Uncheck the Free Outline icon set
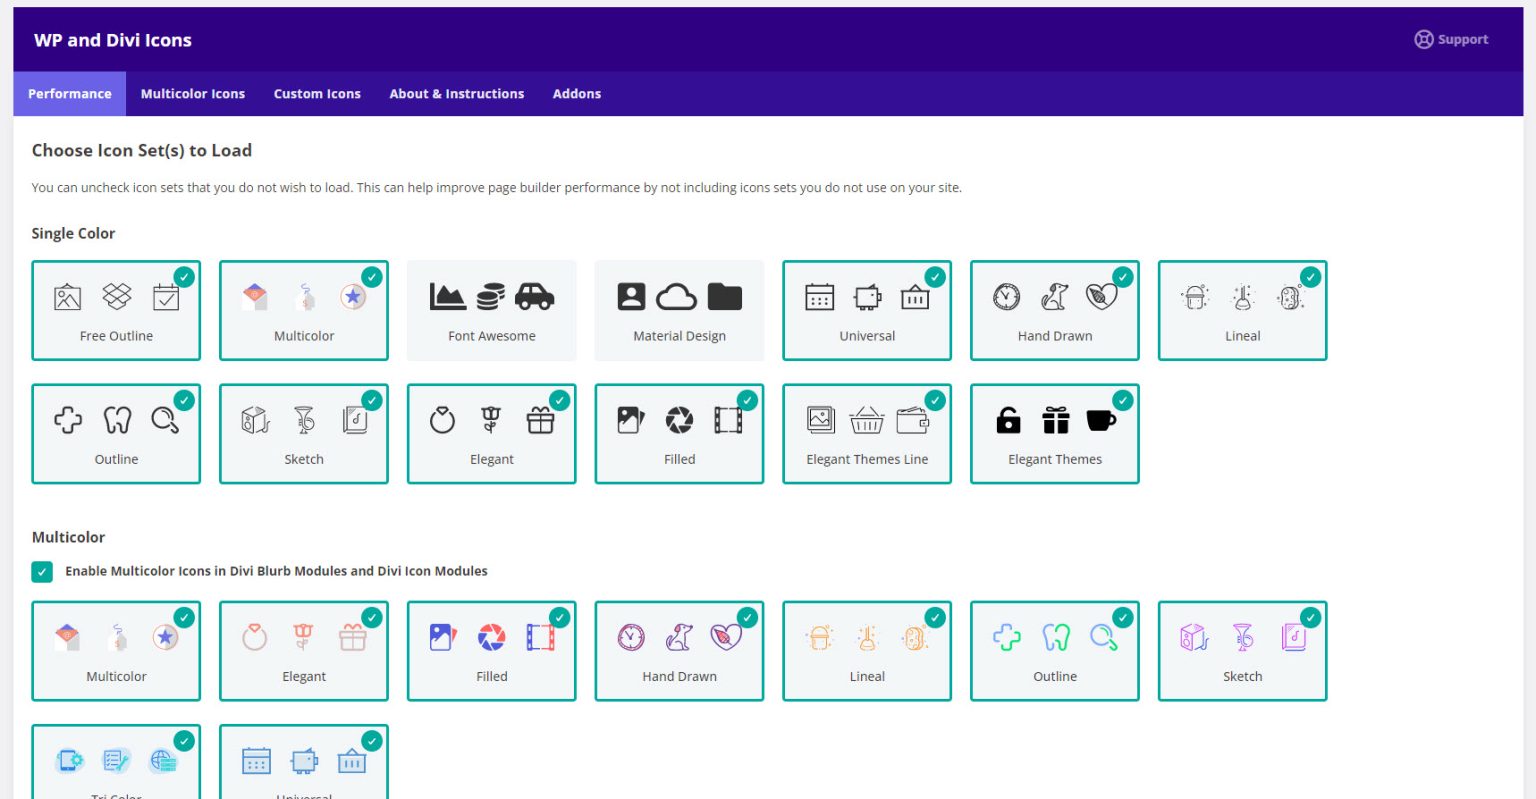This screenshot has height=799, width=1536. (x=183, y=275)
